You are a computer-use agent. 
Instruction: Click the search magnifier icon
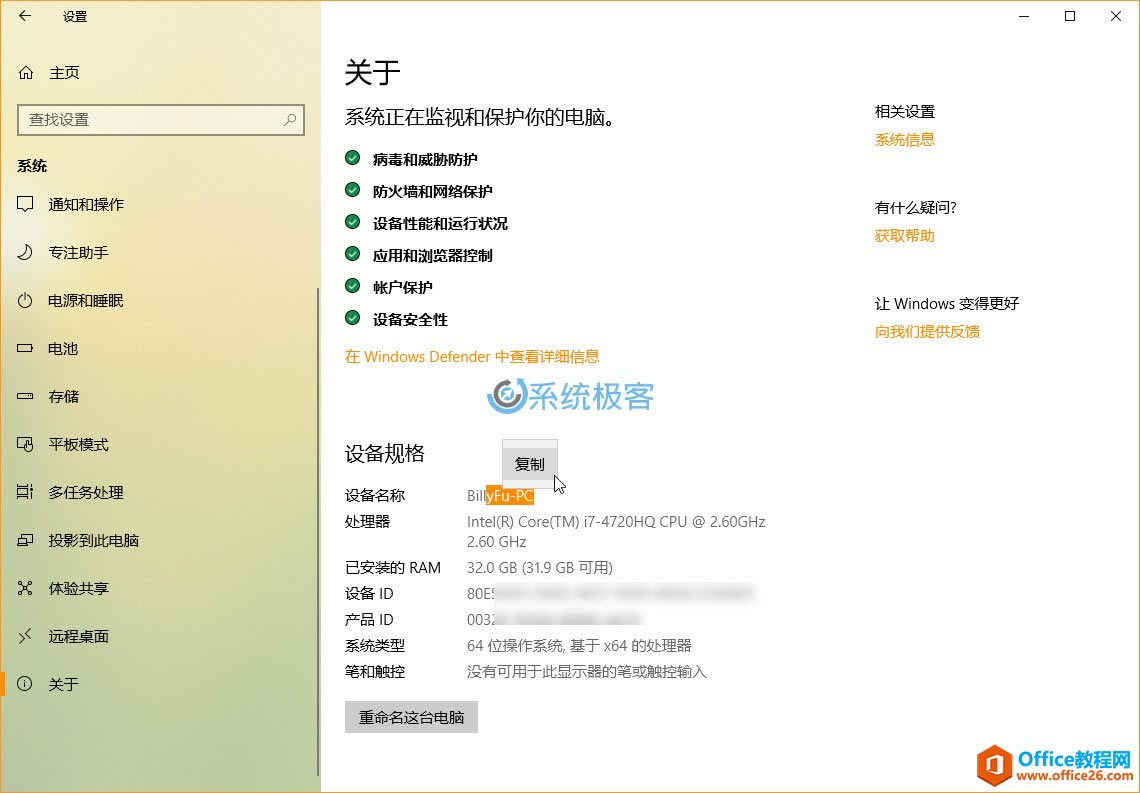tap(290, 119)
